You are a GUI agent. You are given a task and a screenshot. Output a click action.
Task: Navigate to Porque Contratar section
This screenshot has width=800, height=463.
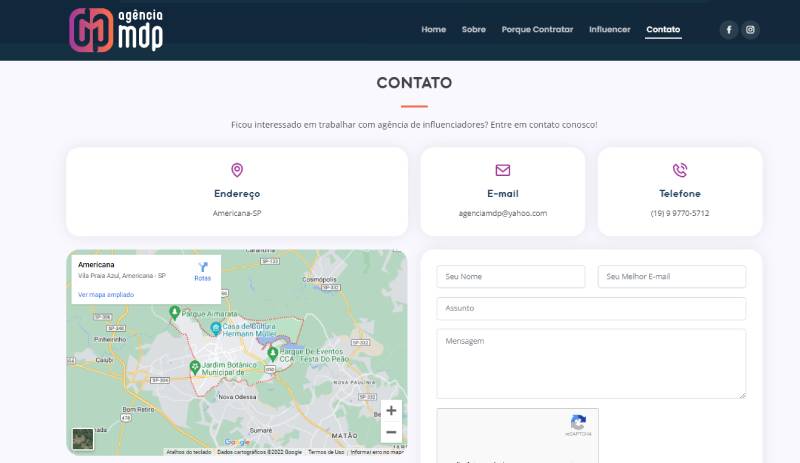tap(537, 30)
